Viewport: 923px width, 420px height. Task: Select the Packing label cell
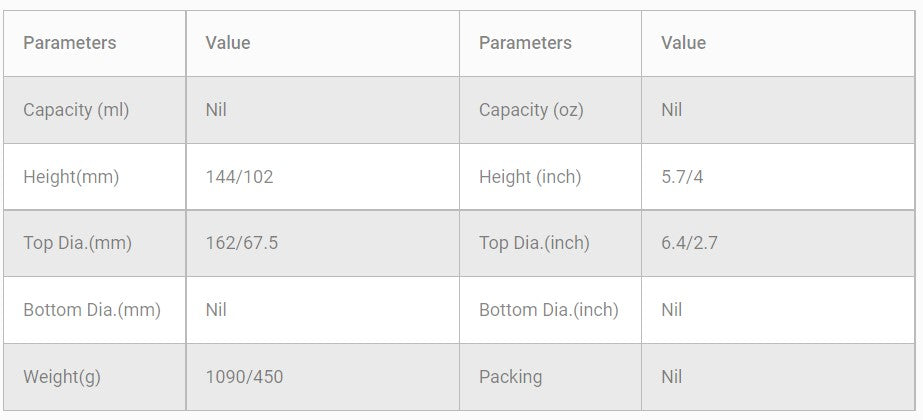(x=510, y=377)
